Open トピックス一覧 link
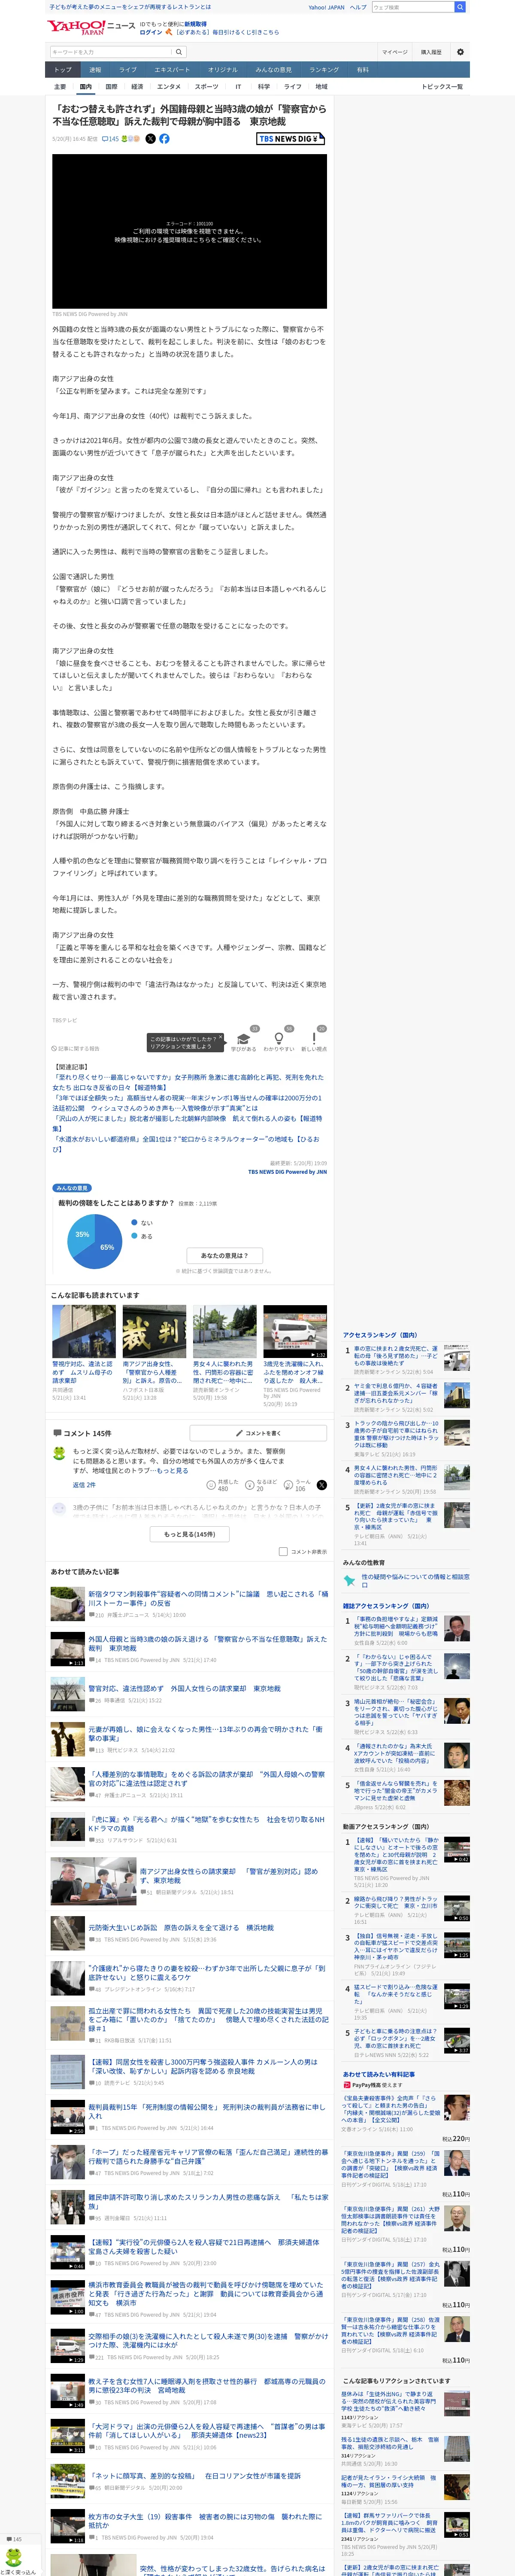 pyautogui.click(x=442, y=87)
